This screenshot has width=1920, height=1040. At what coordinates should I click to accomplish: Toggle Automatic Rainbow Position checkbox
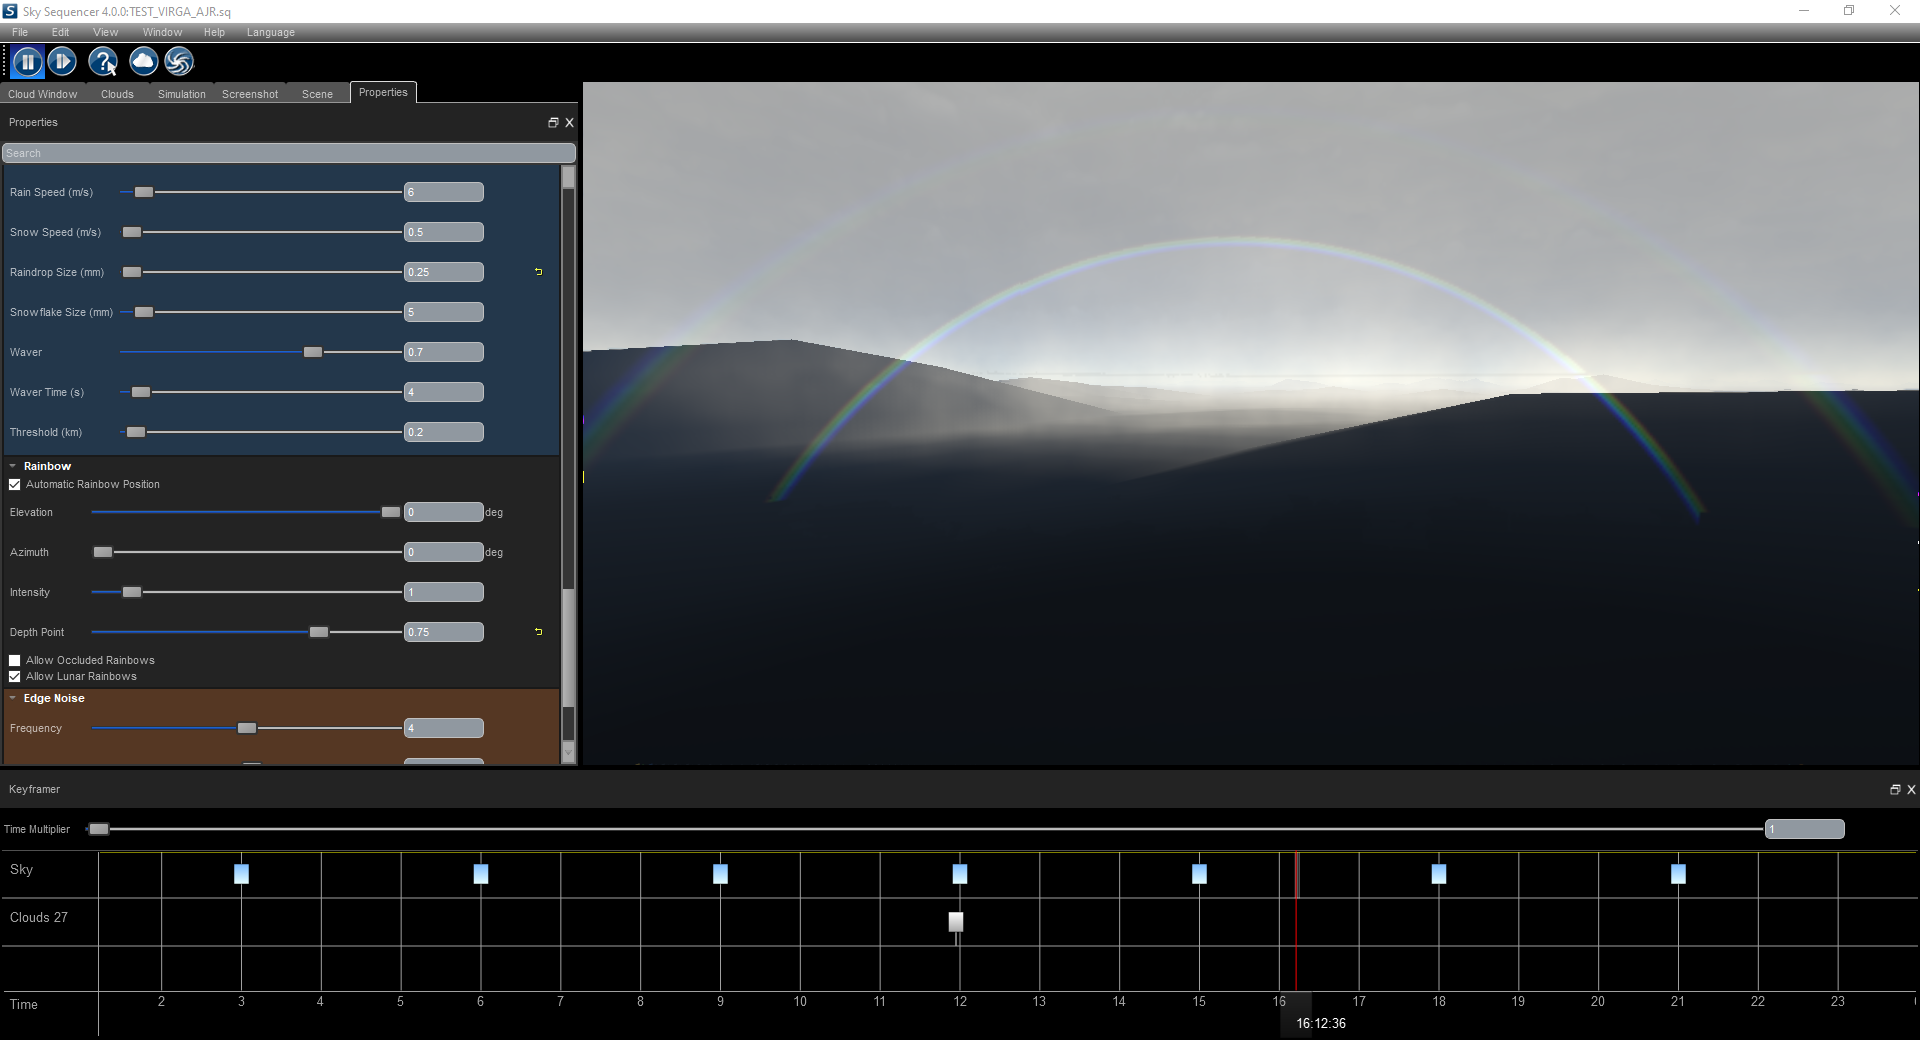click(x=15, y=484)
